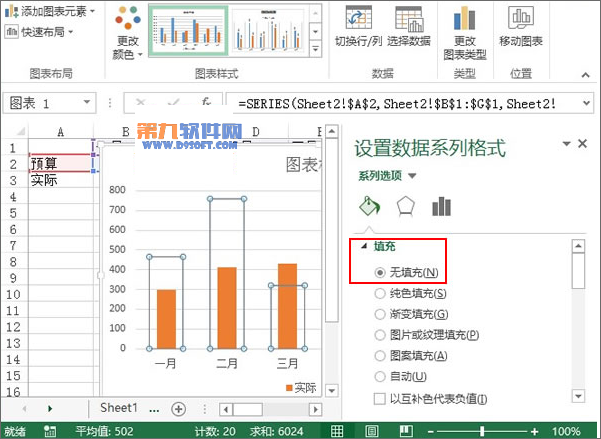Viewport: 601px width, 439px height.
Task: Open Add Chart Element menu
Action: (x=49, y=12)
